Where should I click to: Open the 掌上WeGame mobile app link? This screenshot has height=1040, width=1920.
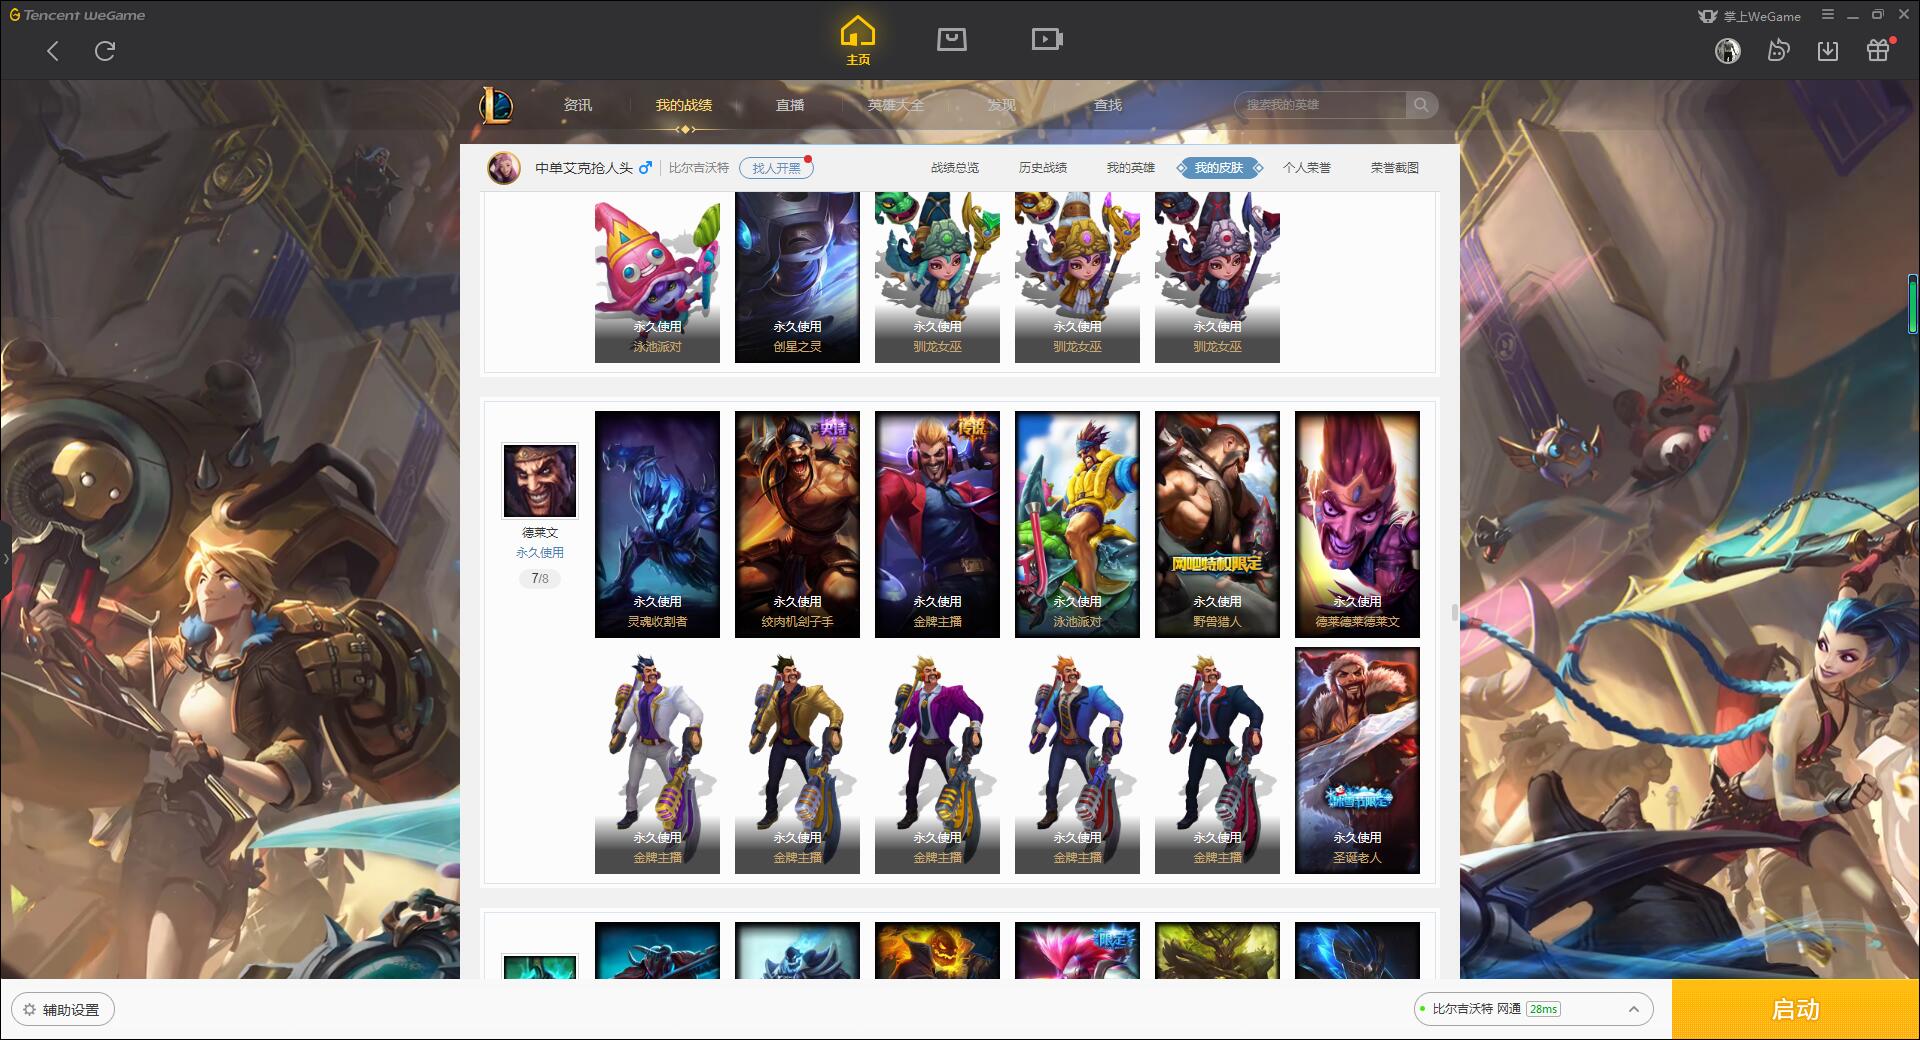click(x=1749, y=16)
